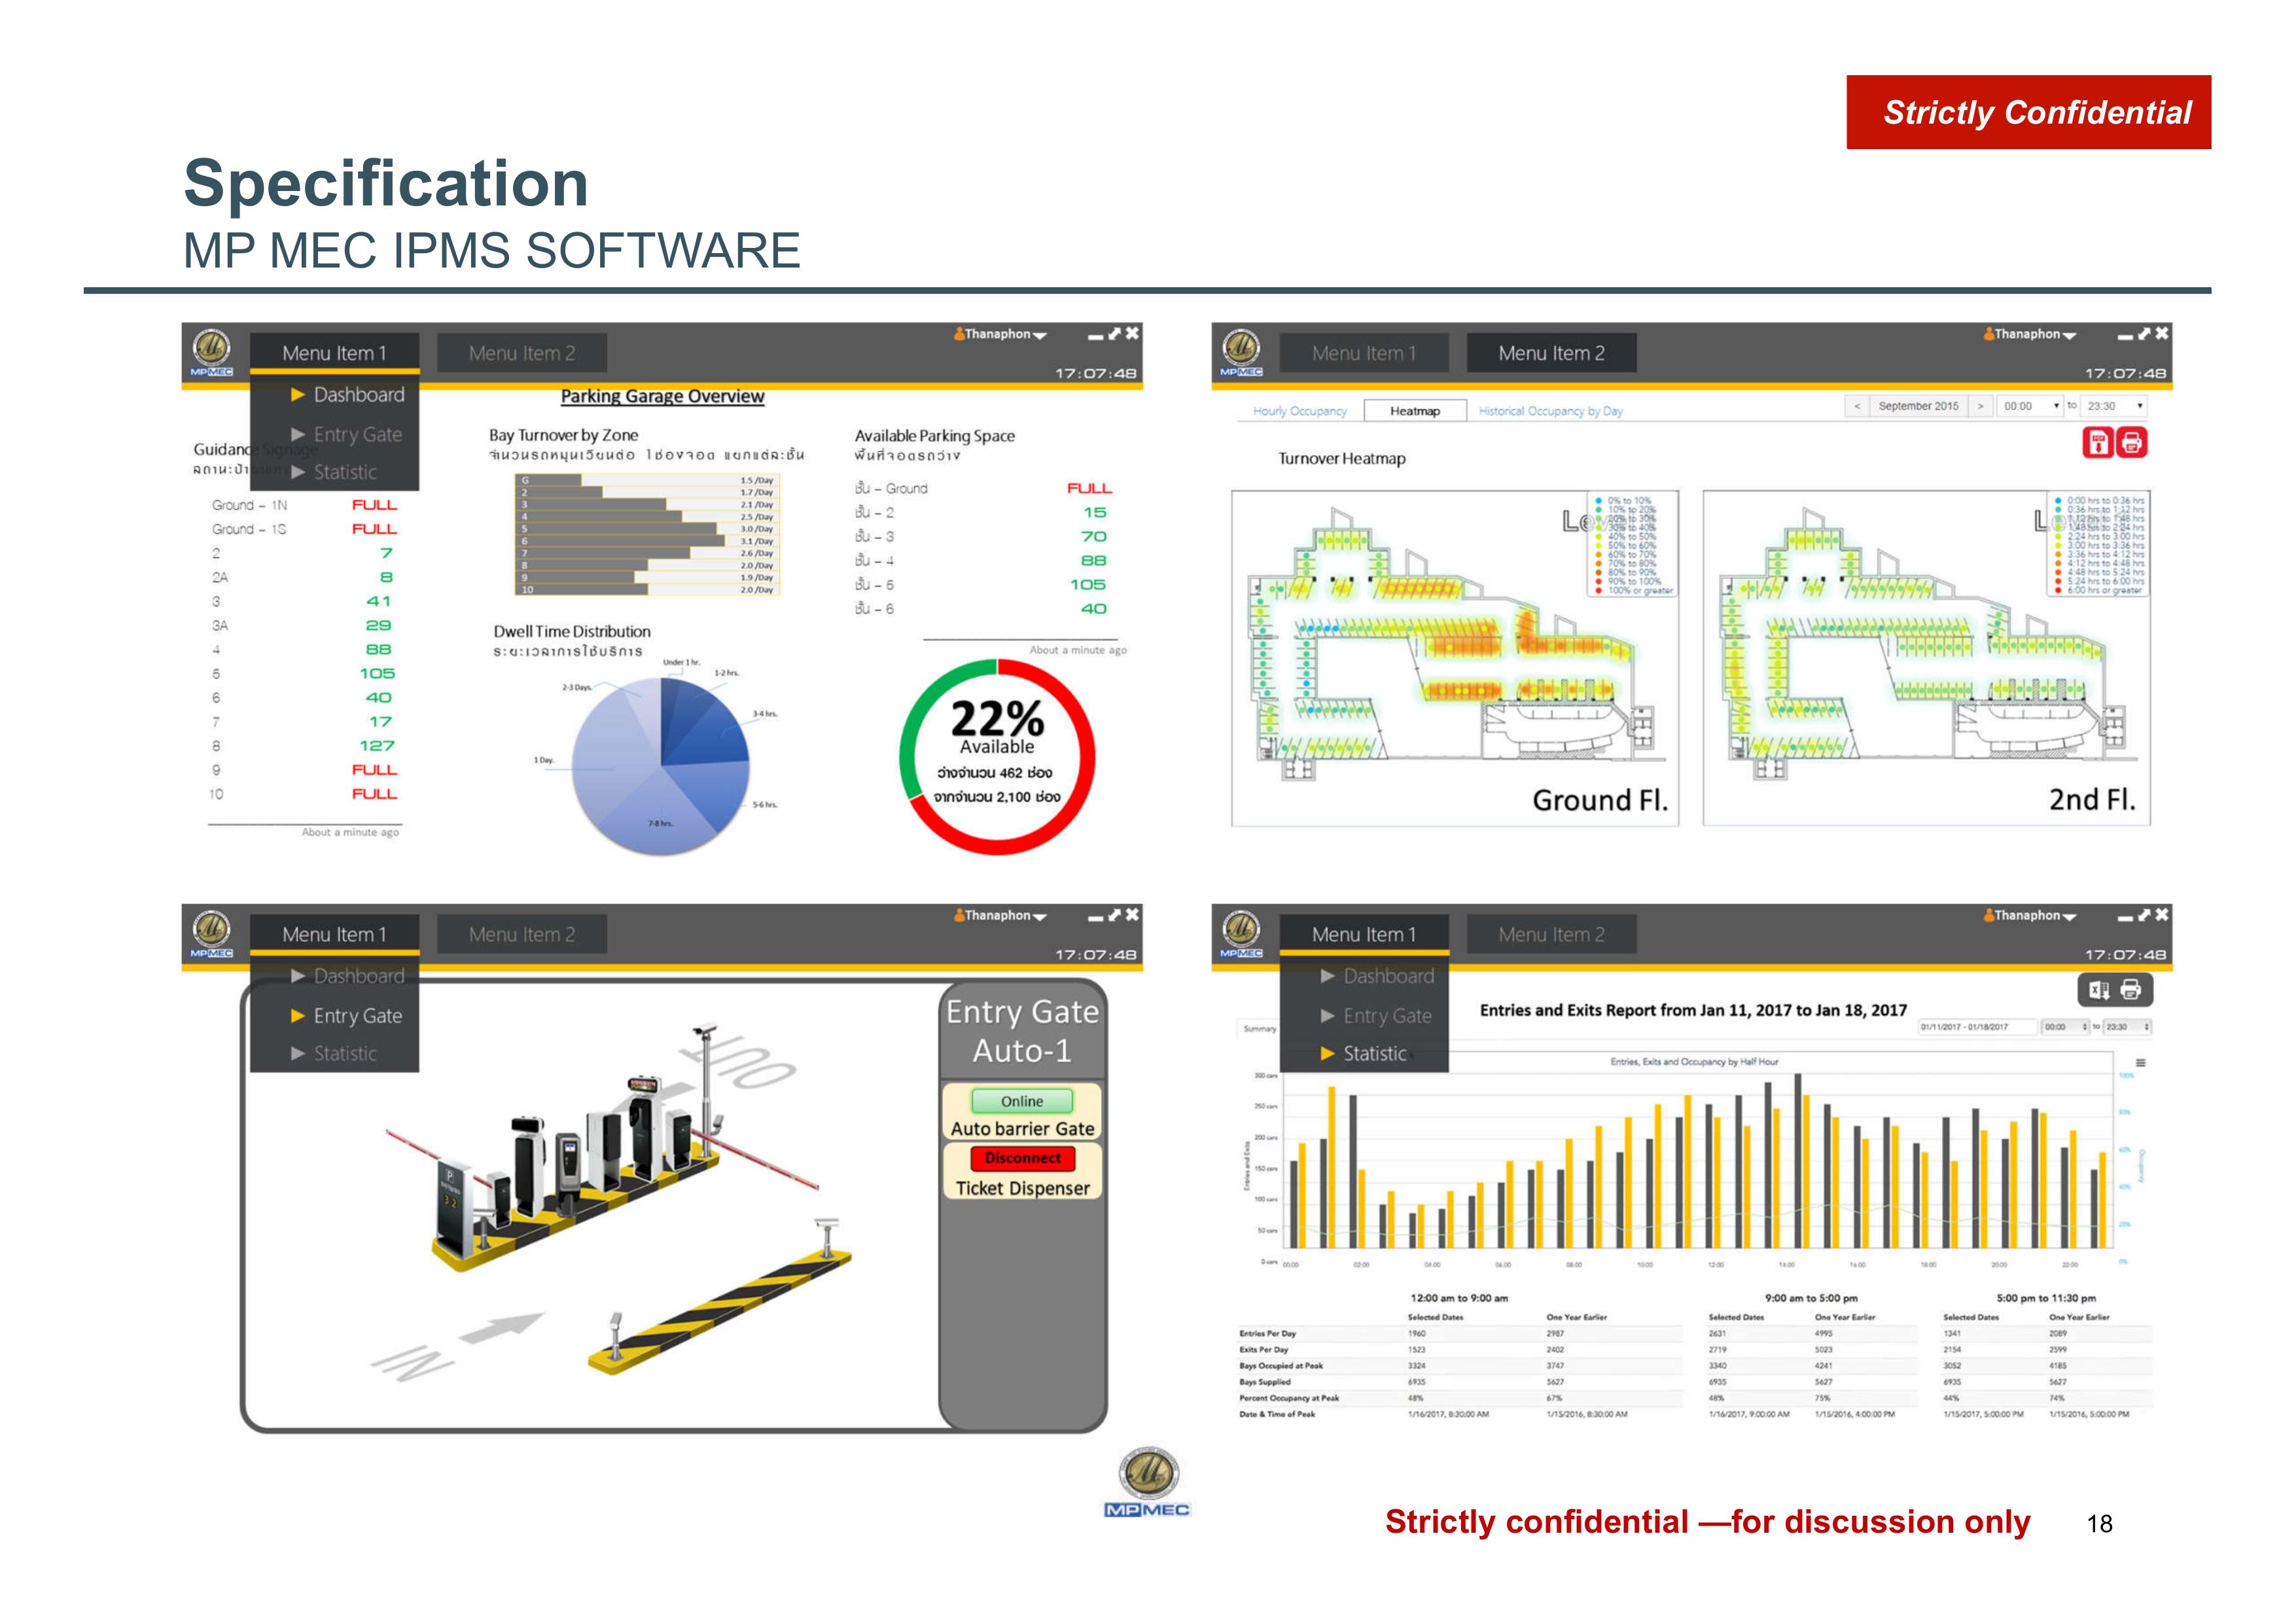Open the 00:00 start time dropdown in Heatmap

[x=2030, y=406]
